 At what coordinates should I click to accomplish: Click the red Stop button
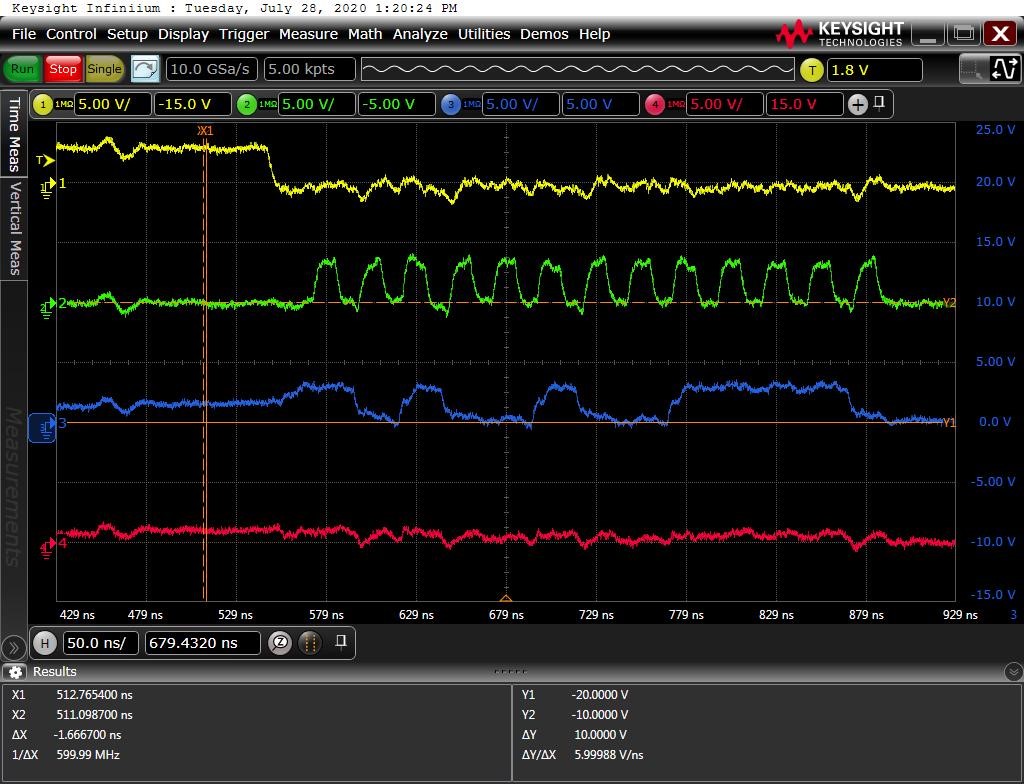coord(63,69)
